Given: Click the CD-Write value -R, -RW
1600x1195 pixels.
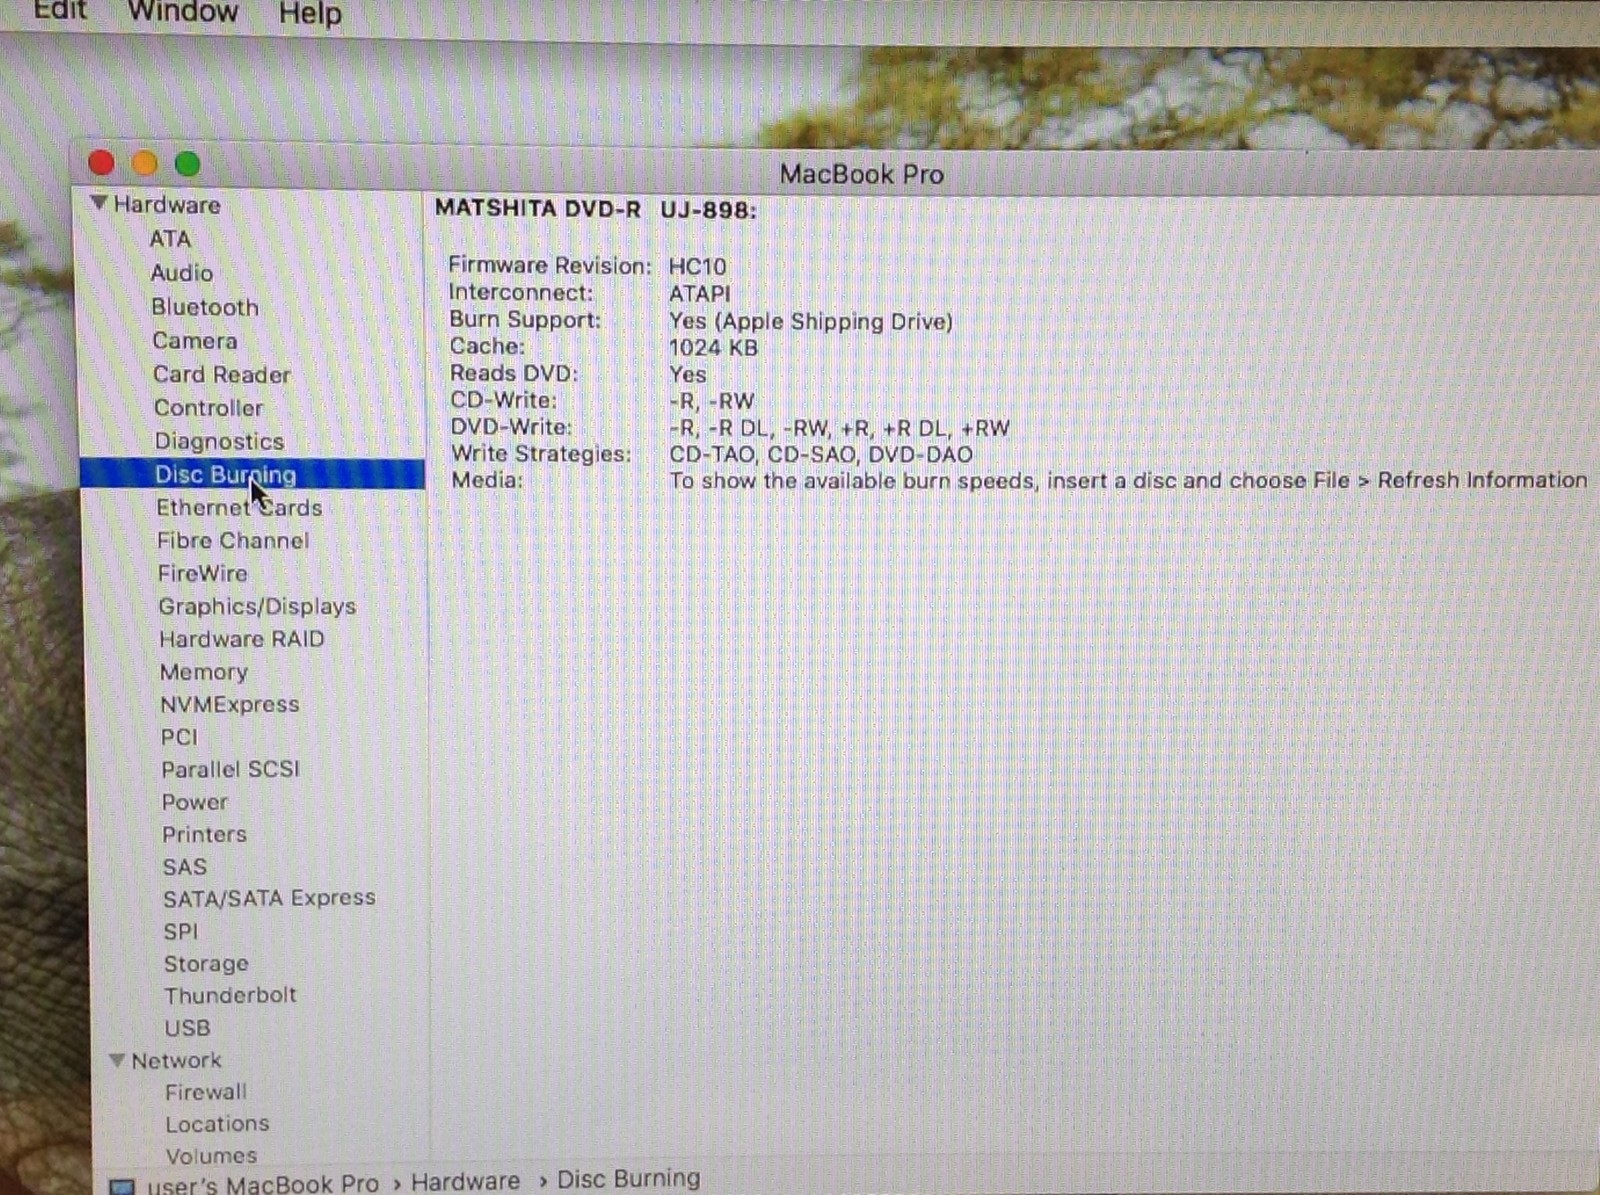Looking at the screenshot, I should click(712, 401).
